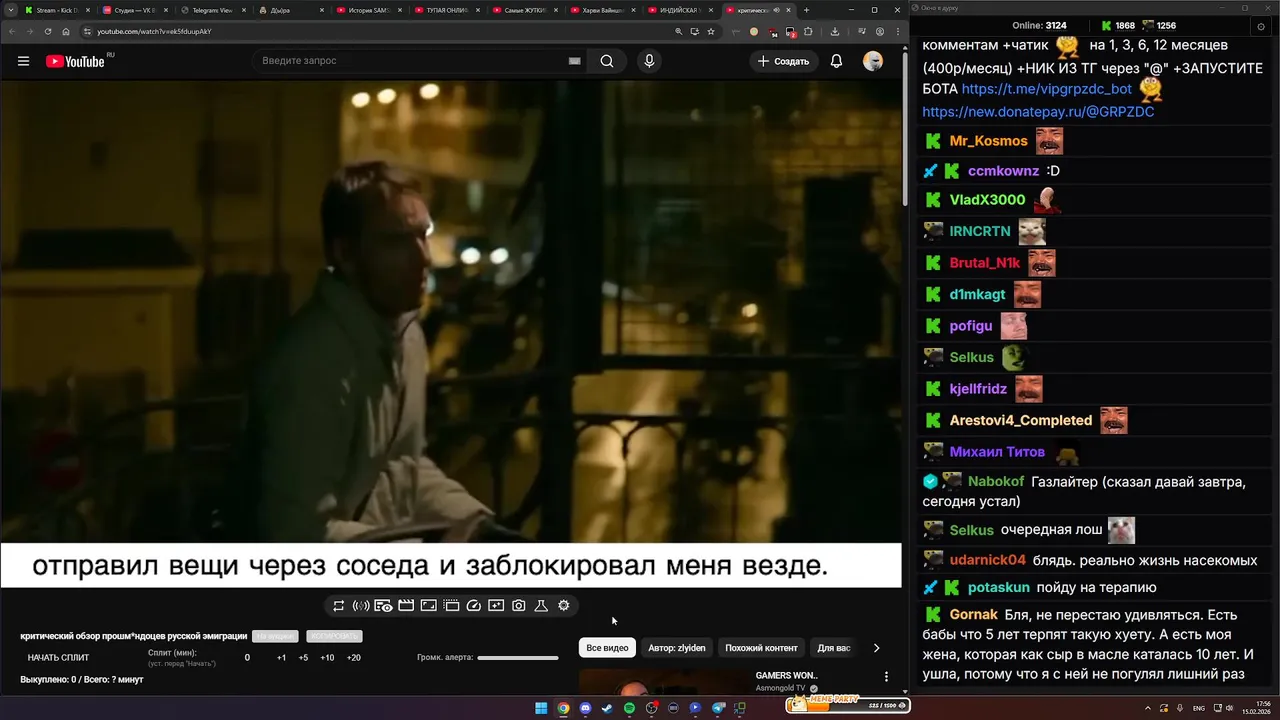Viewport: 1280px width, 720px height.
Task: Go to the YouTube home logo
Action: coord(75,61)
